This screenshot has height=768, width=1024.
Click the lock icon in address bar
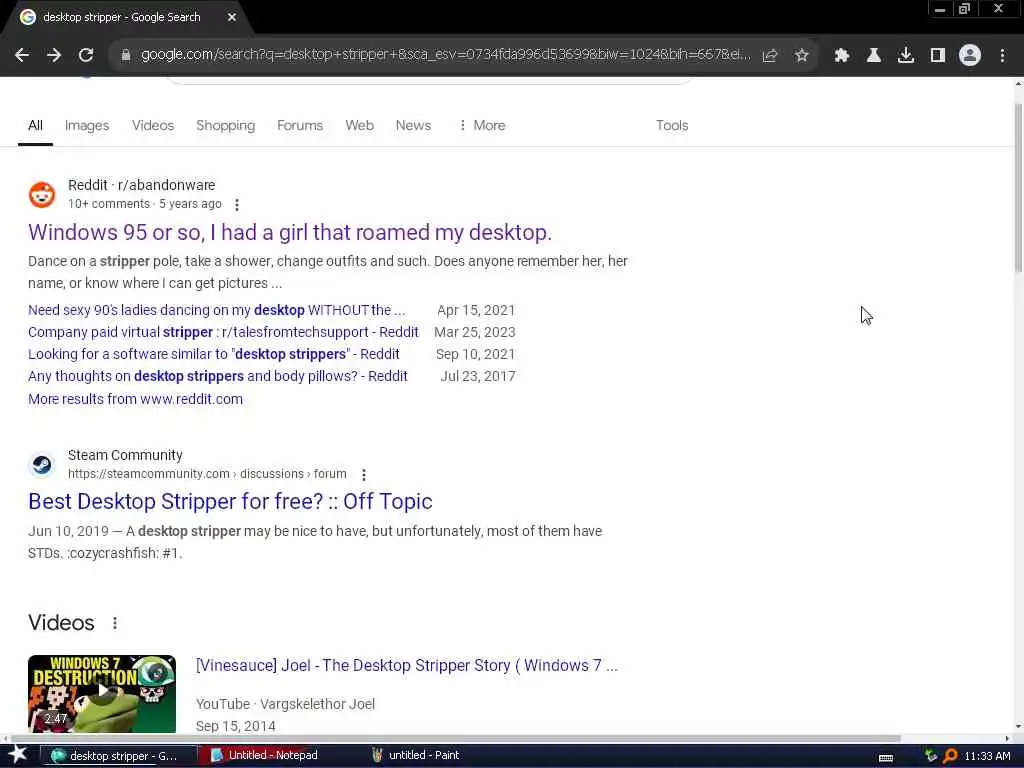pos(126,56)
